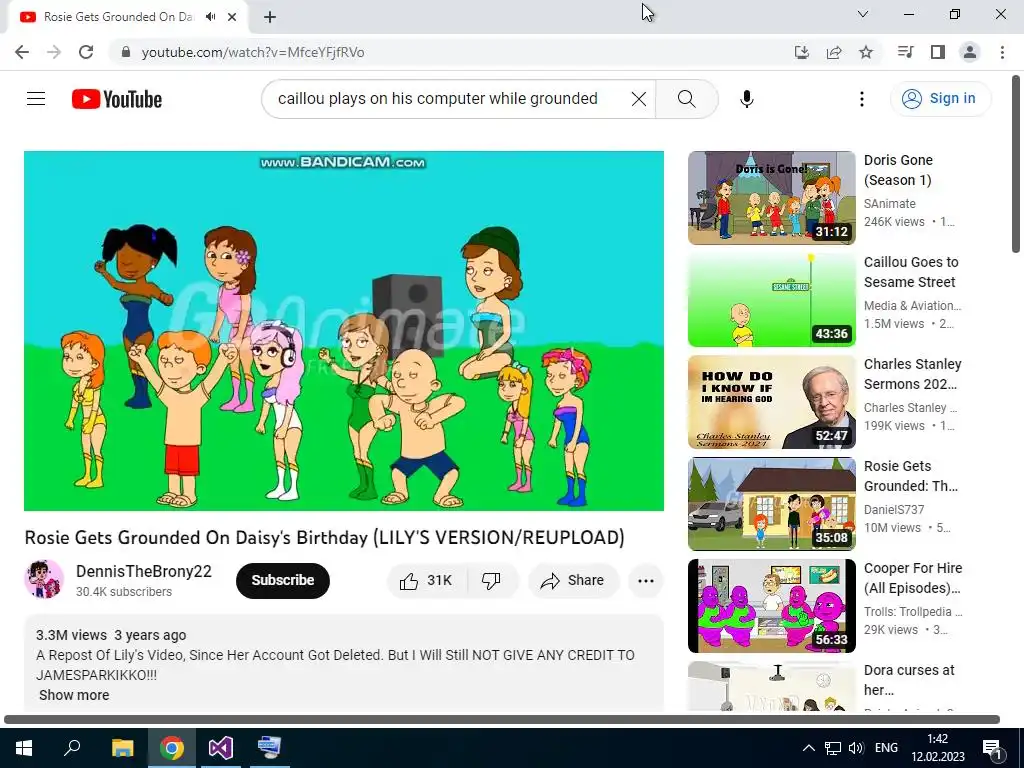This screenshot has width=1024, height=768.
Task: Open a new tab
Action: click(x=270, y=17)
